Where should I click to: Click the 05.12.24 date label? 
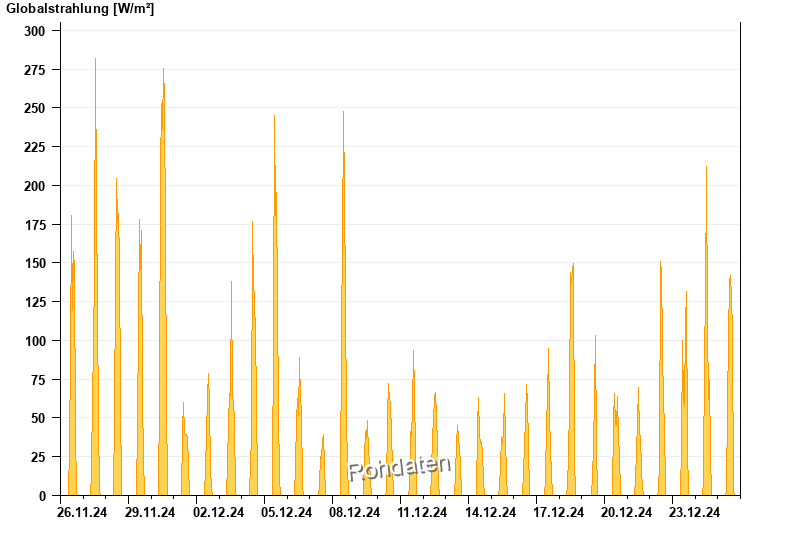[x=286, y=512]
